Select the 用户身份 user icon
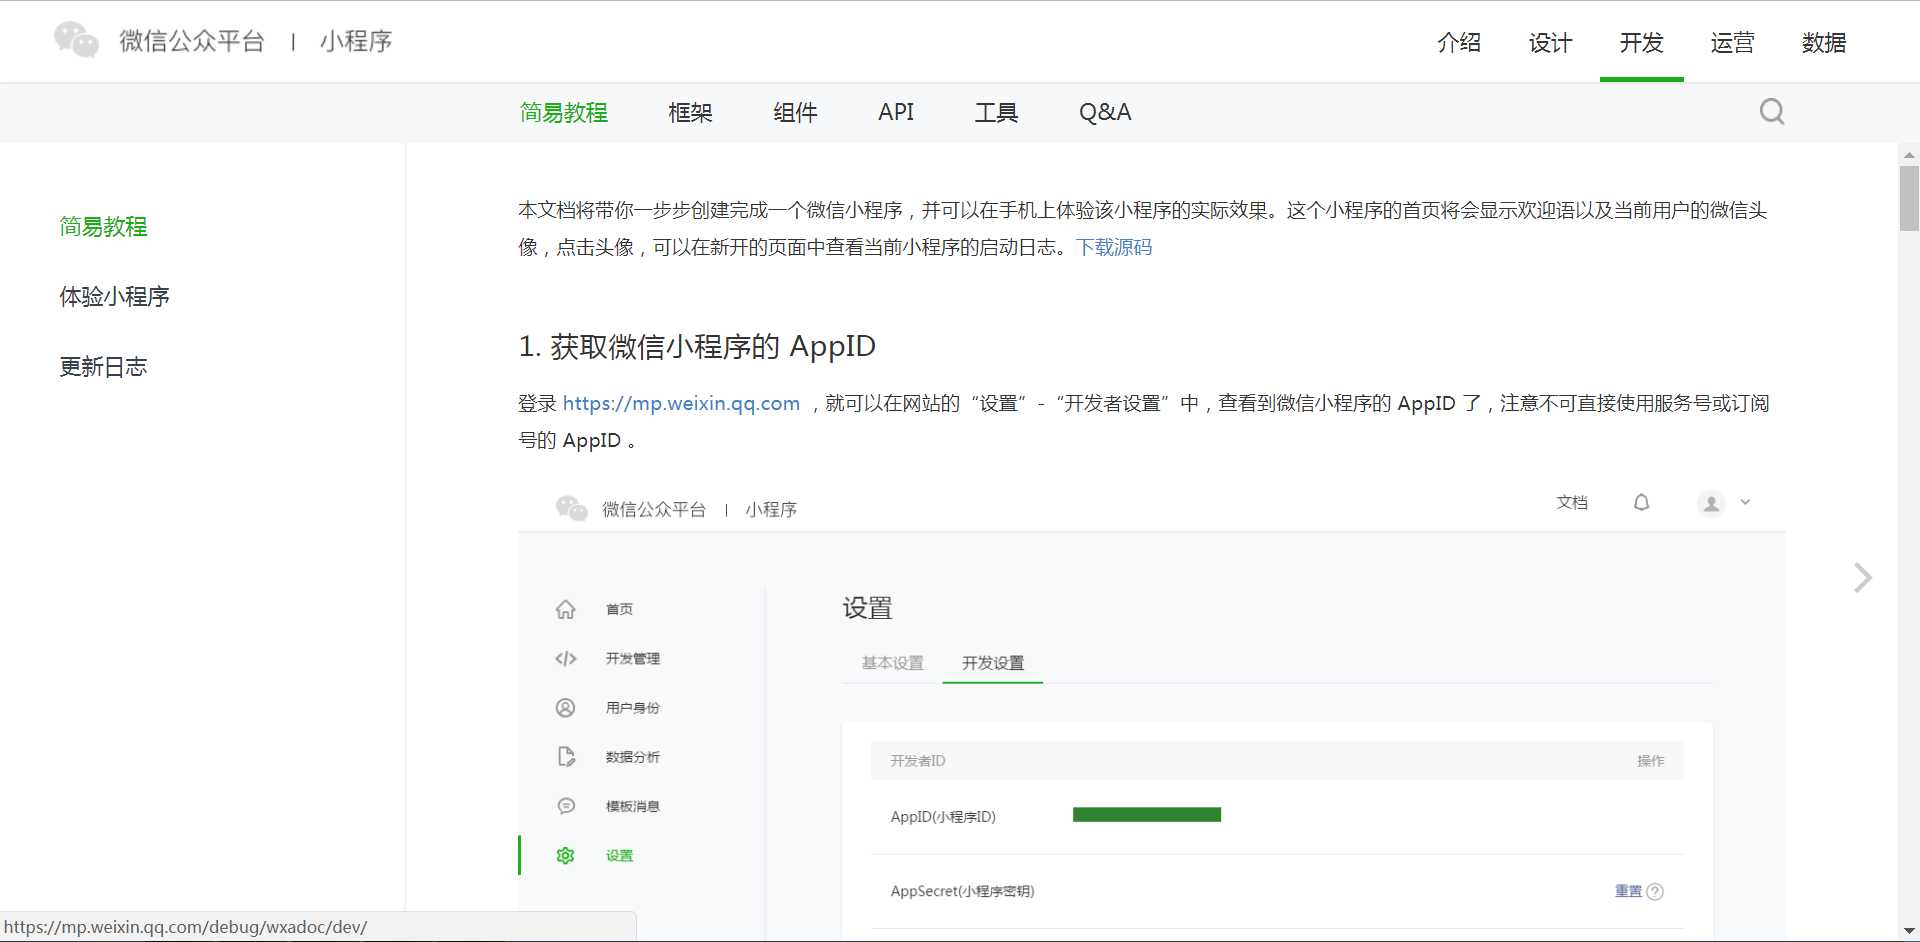This screenshot has height=942, width=1920. click(x=566, y=707)
